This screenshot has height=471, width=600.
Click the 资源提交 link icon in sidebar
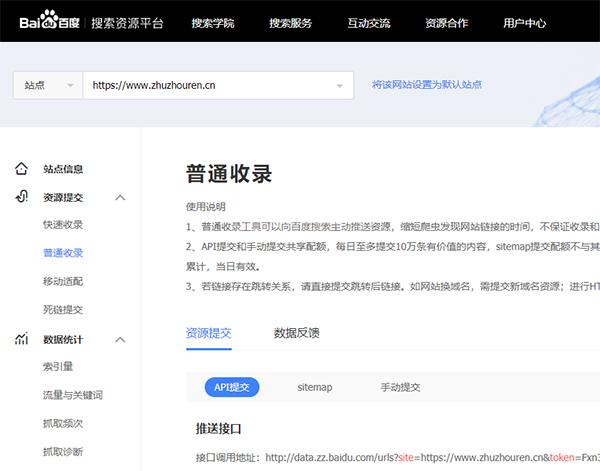(21, 197)
